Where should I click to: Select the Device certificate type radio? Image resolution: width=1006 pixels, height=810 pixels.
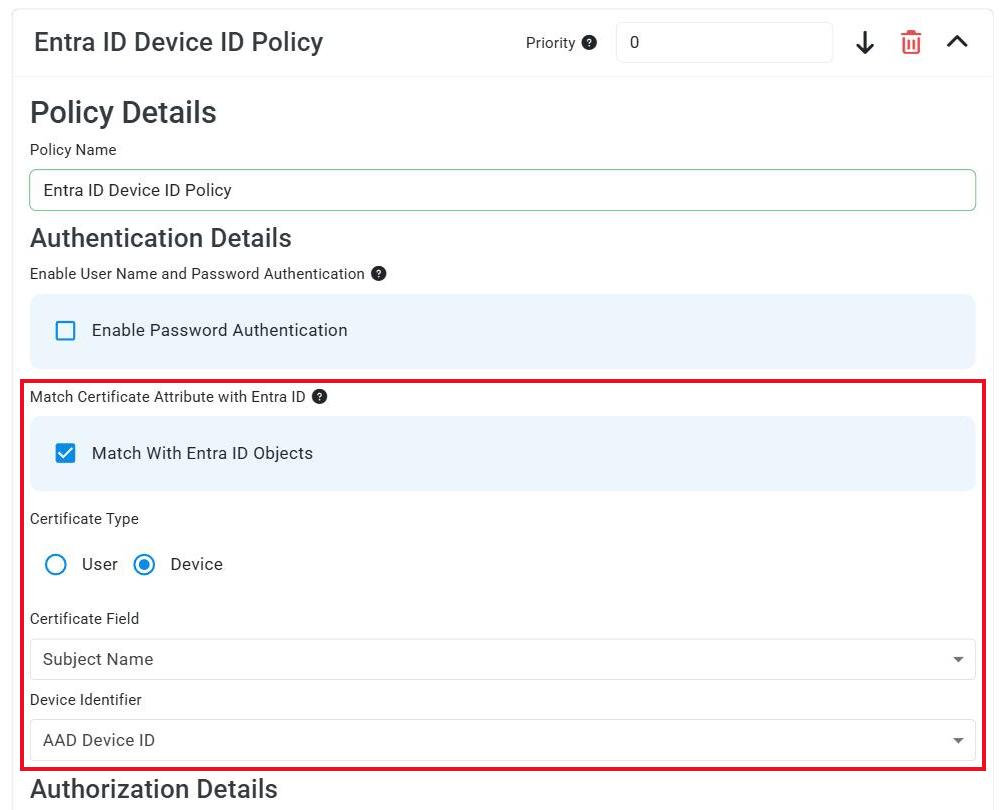(144, 564)
